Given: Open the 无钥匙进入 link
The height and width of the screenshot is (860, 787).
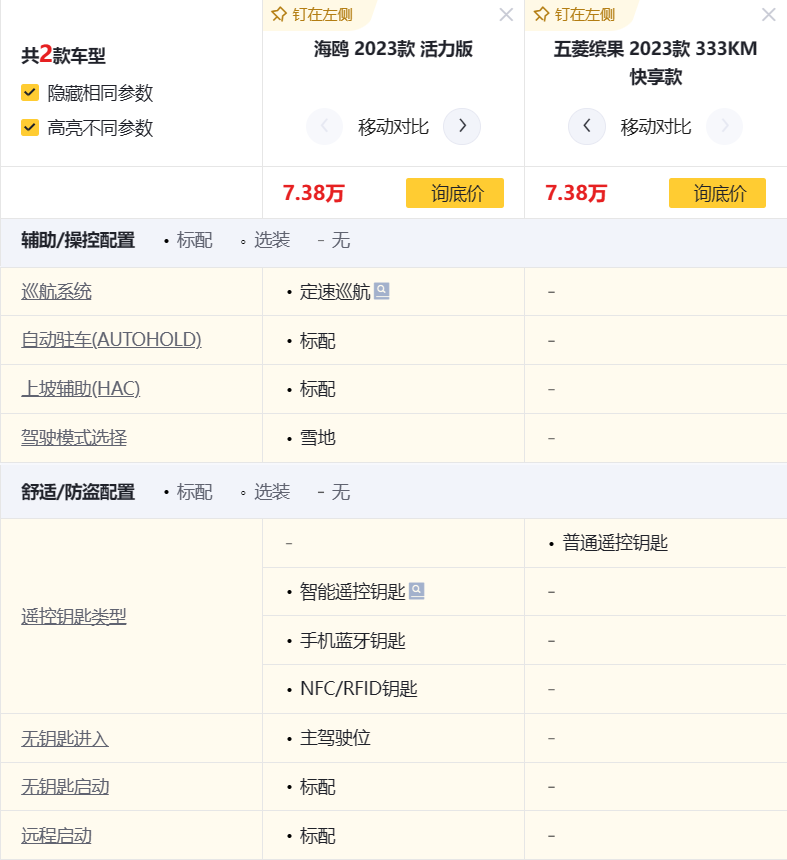Looking at the screenshot, I should click(65, 738).
